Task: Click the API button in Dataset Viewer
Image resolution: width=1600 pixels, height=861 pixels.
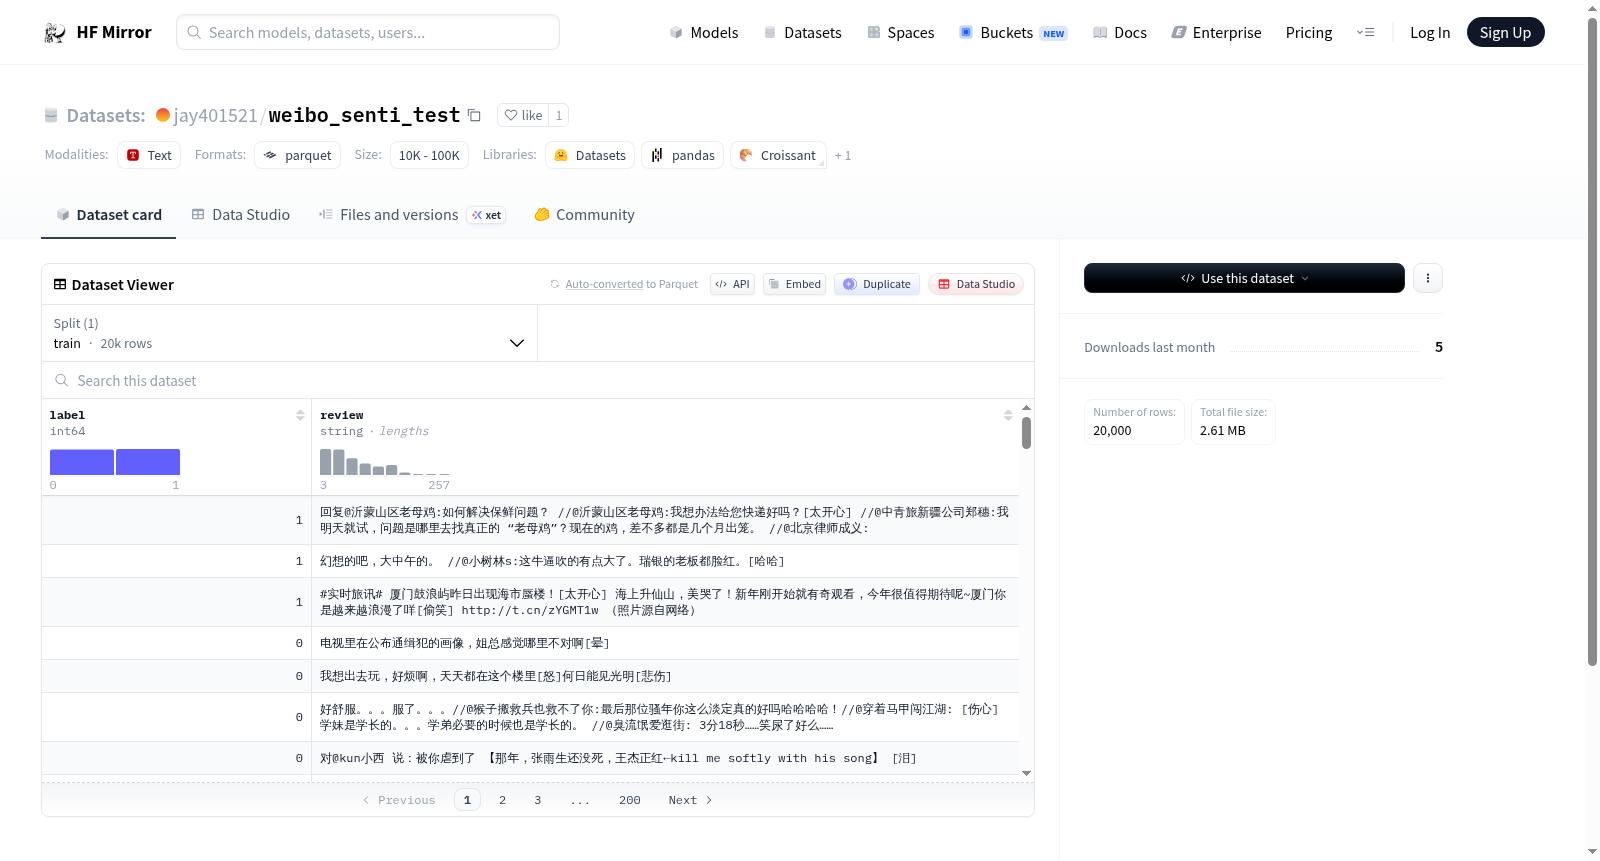Action: pos(732,284)
